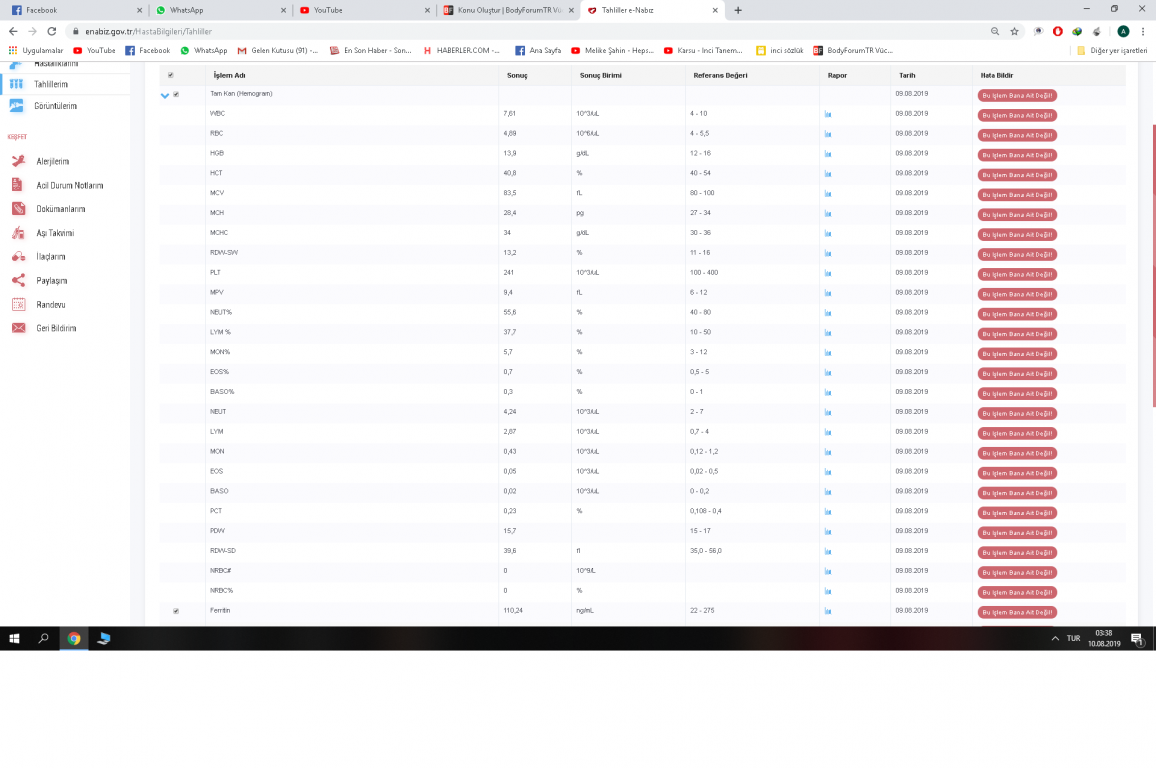Image resolution: width=1156 pixels, height=768 pixels.
Task: Switch to the Facebook browser tab
Action: tap(75, 10)
